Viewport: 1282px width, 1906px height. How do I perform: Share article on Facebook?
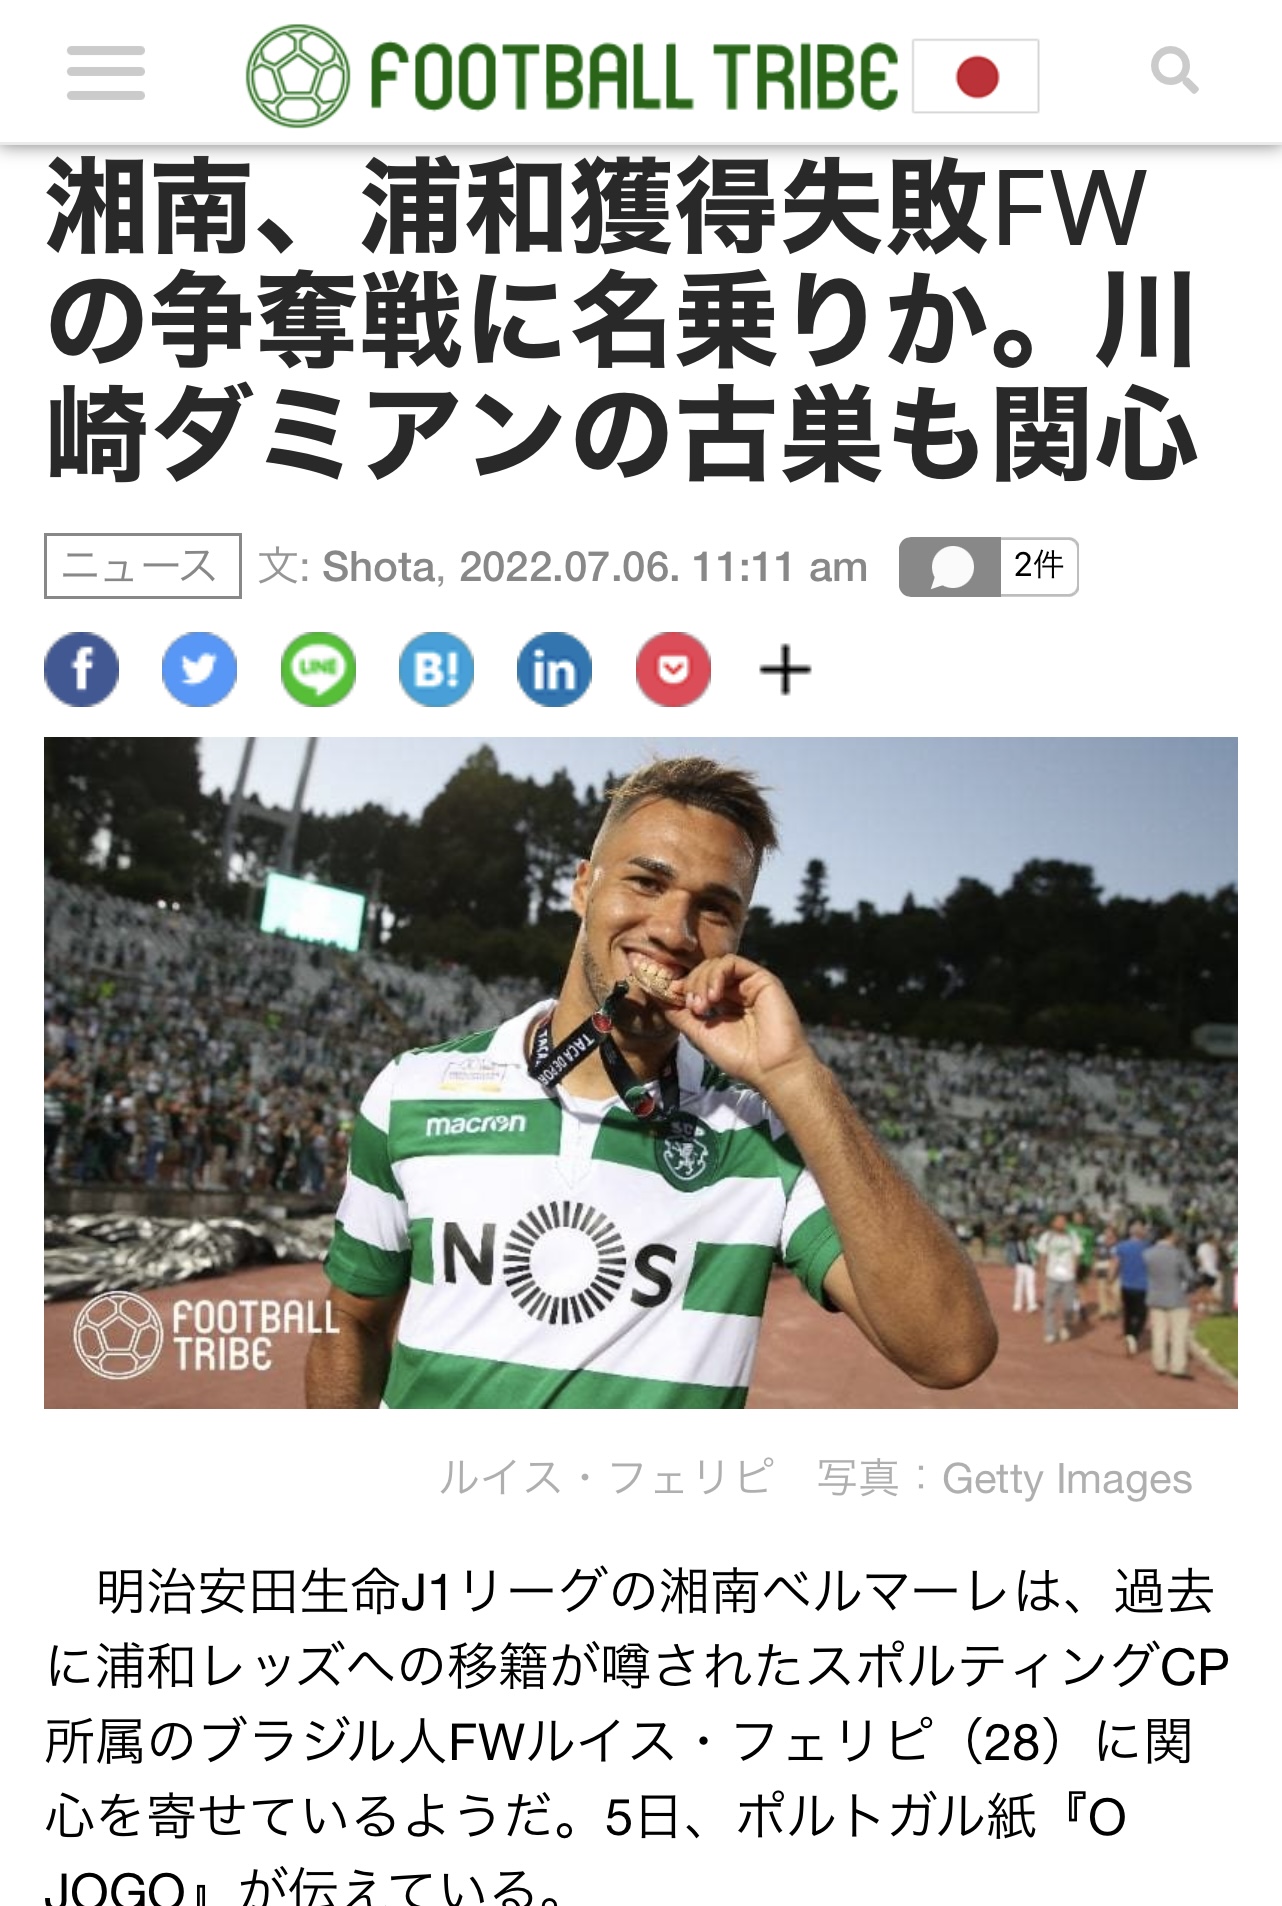click(x=82, y=669)
